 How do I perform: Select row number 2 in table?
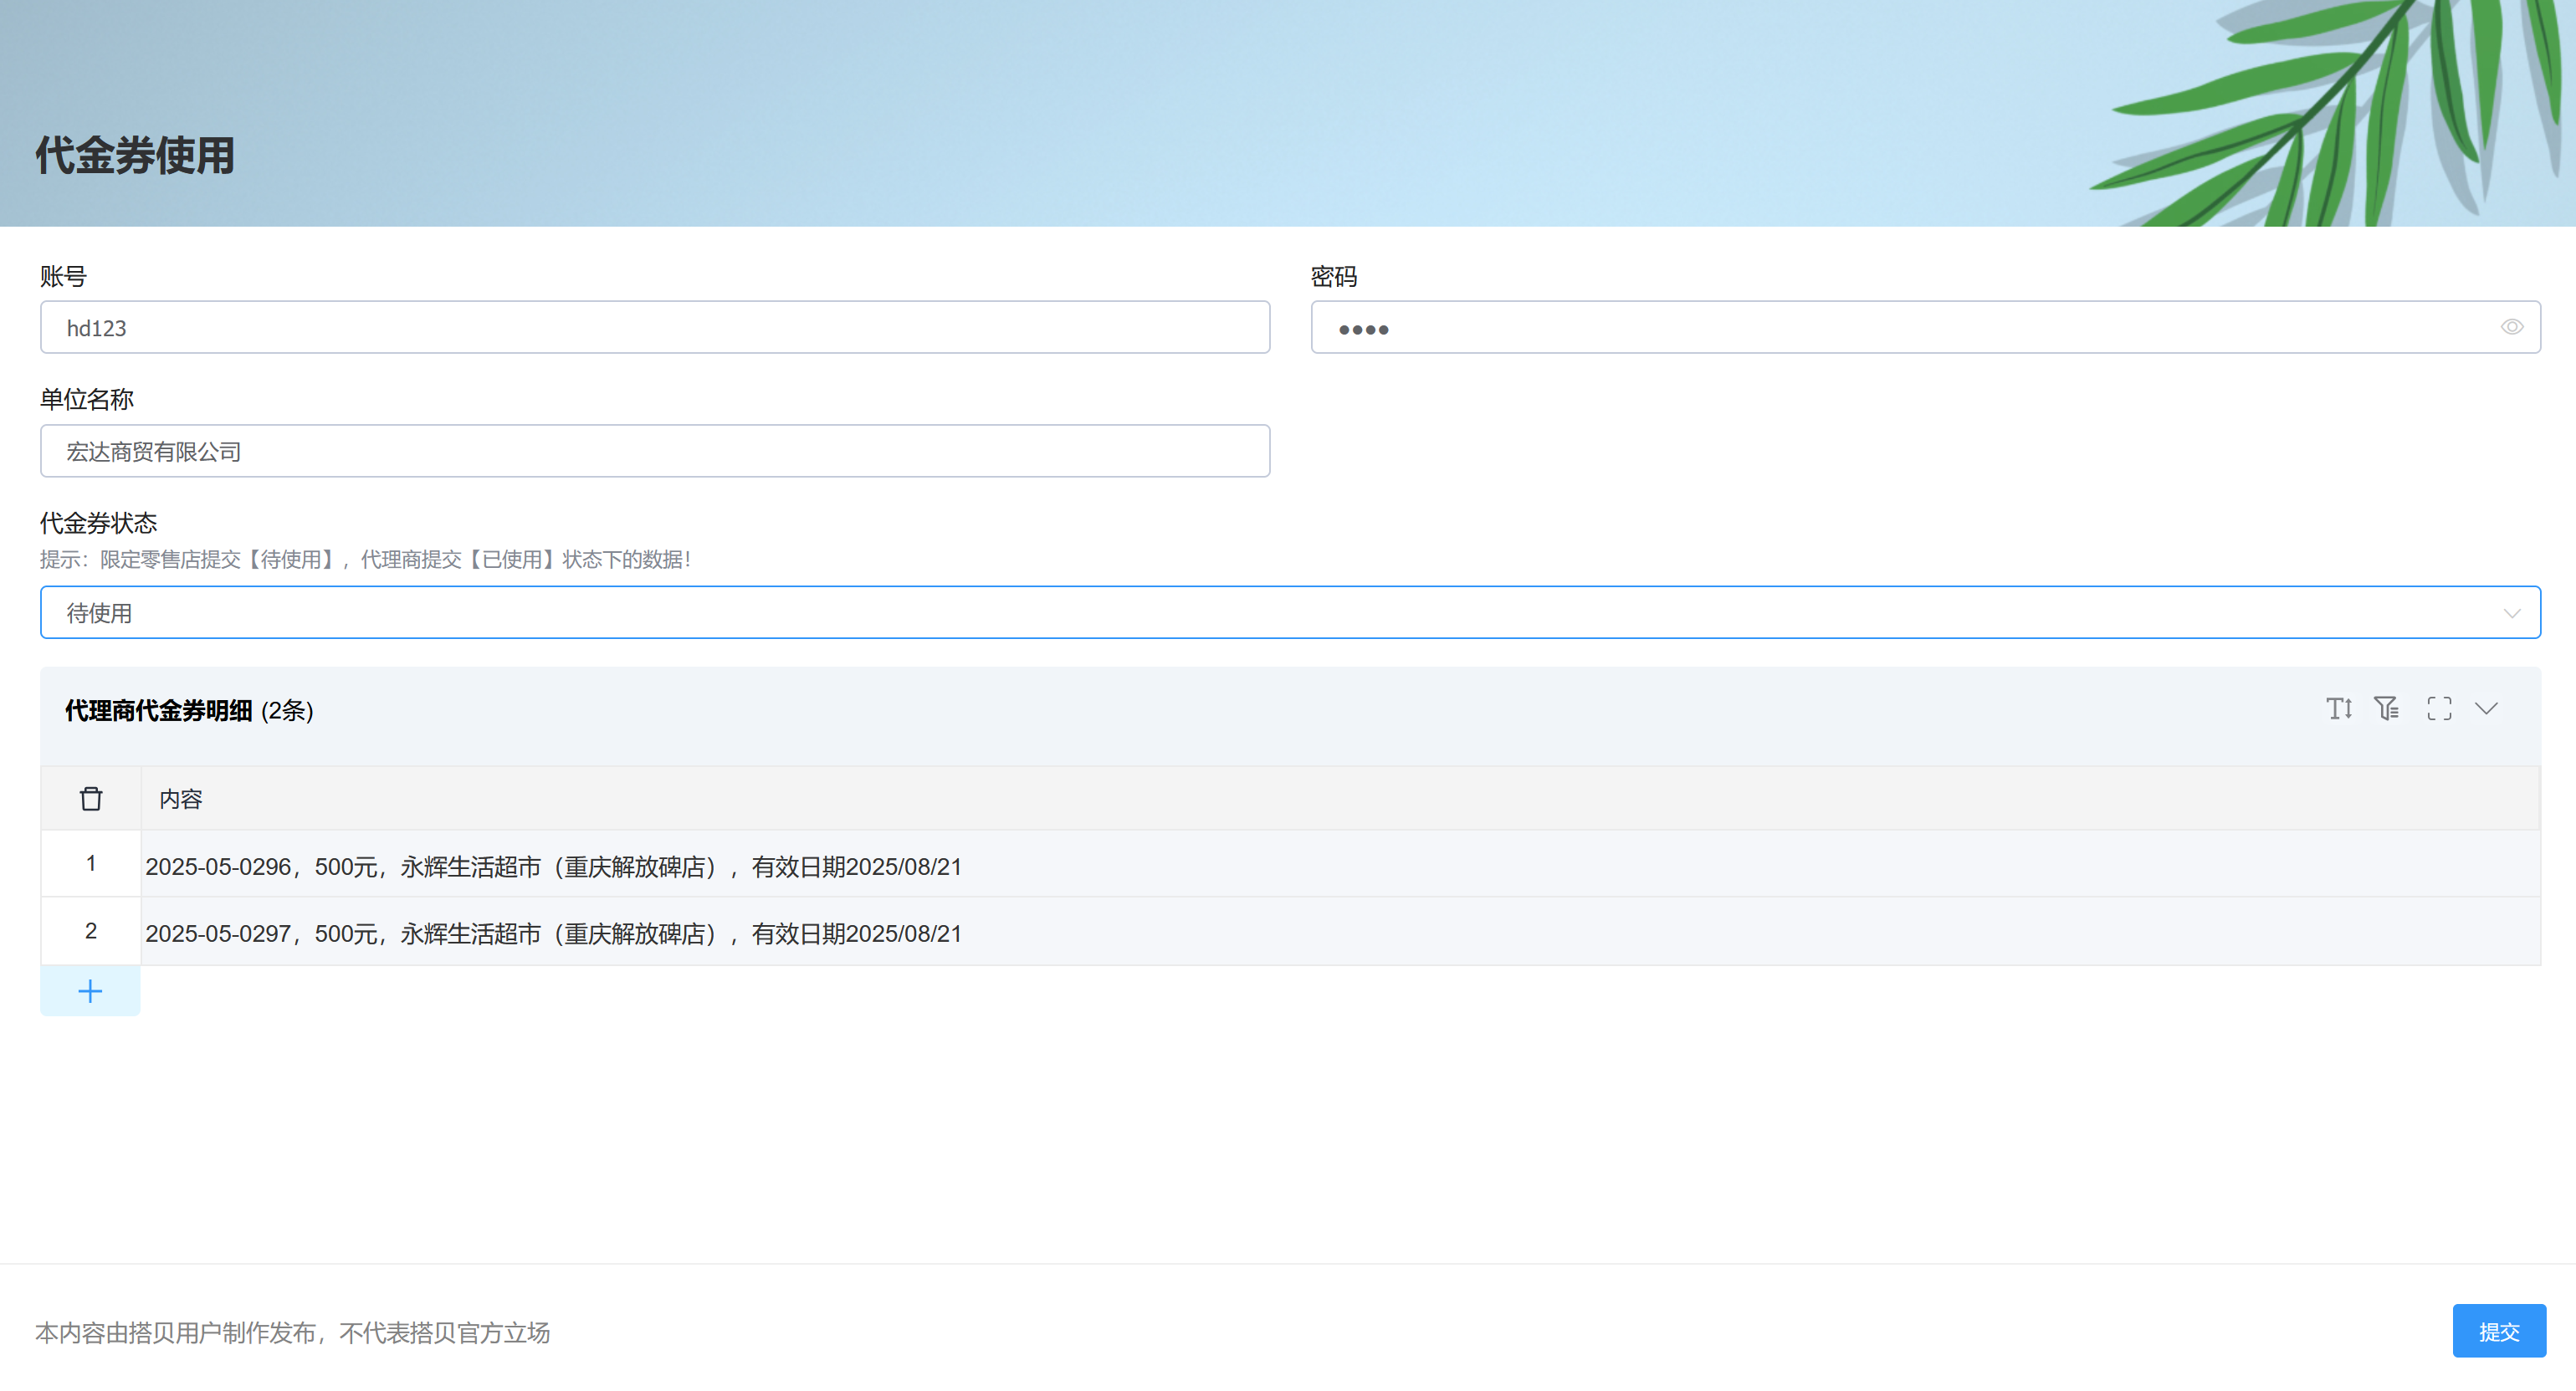(91, 931)
